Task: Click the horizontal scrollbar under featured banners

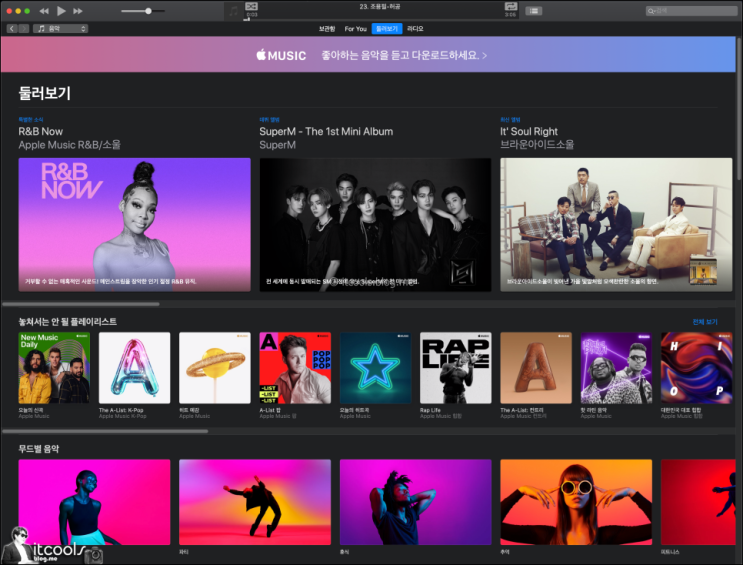Action: pos(81,304)
